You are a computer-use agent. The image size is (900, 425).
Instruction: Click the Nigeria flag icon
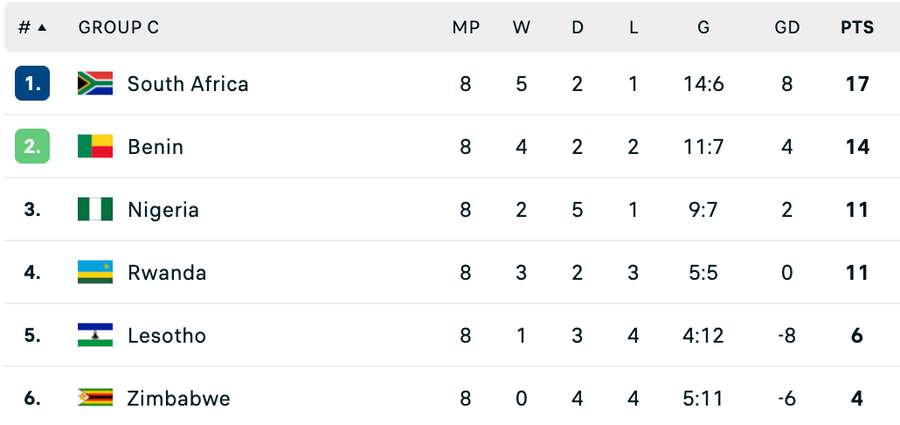coord(95,209)
